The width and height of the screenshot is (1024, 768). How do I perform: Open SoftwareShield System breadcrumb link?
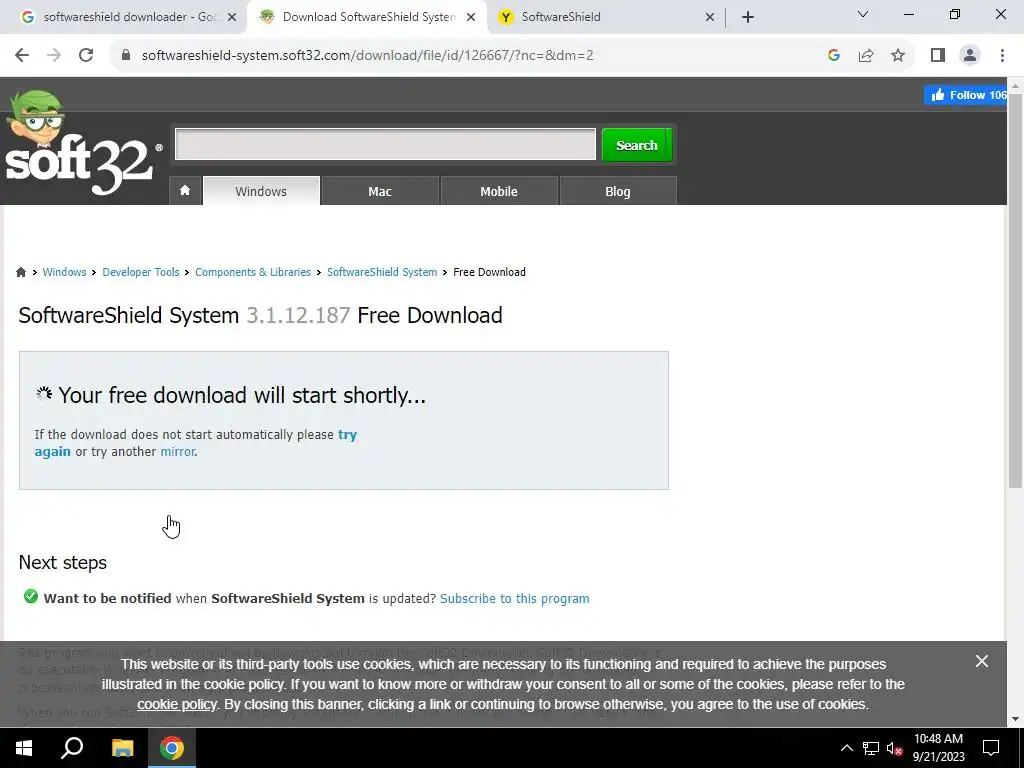coord(382,272)
